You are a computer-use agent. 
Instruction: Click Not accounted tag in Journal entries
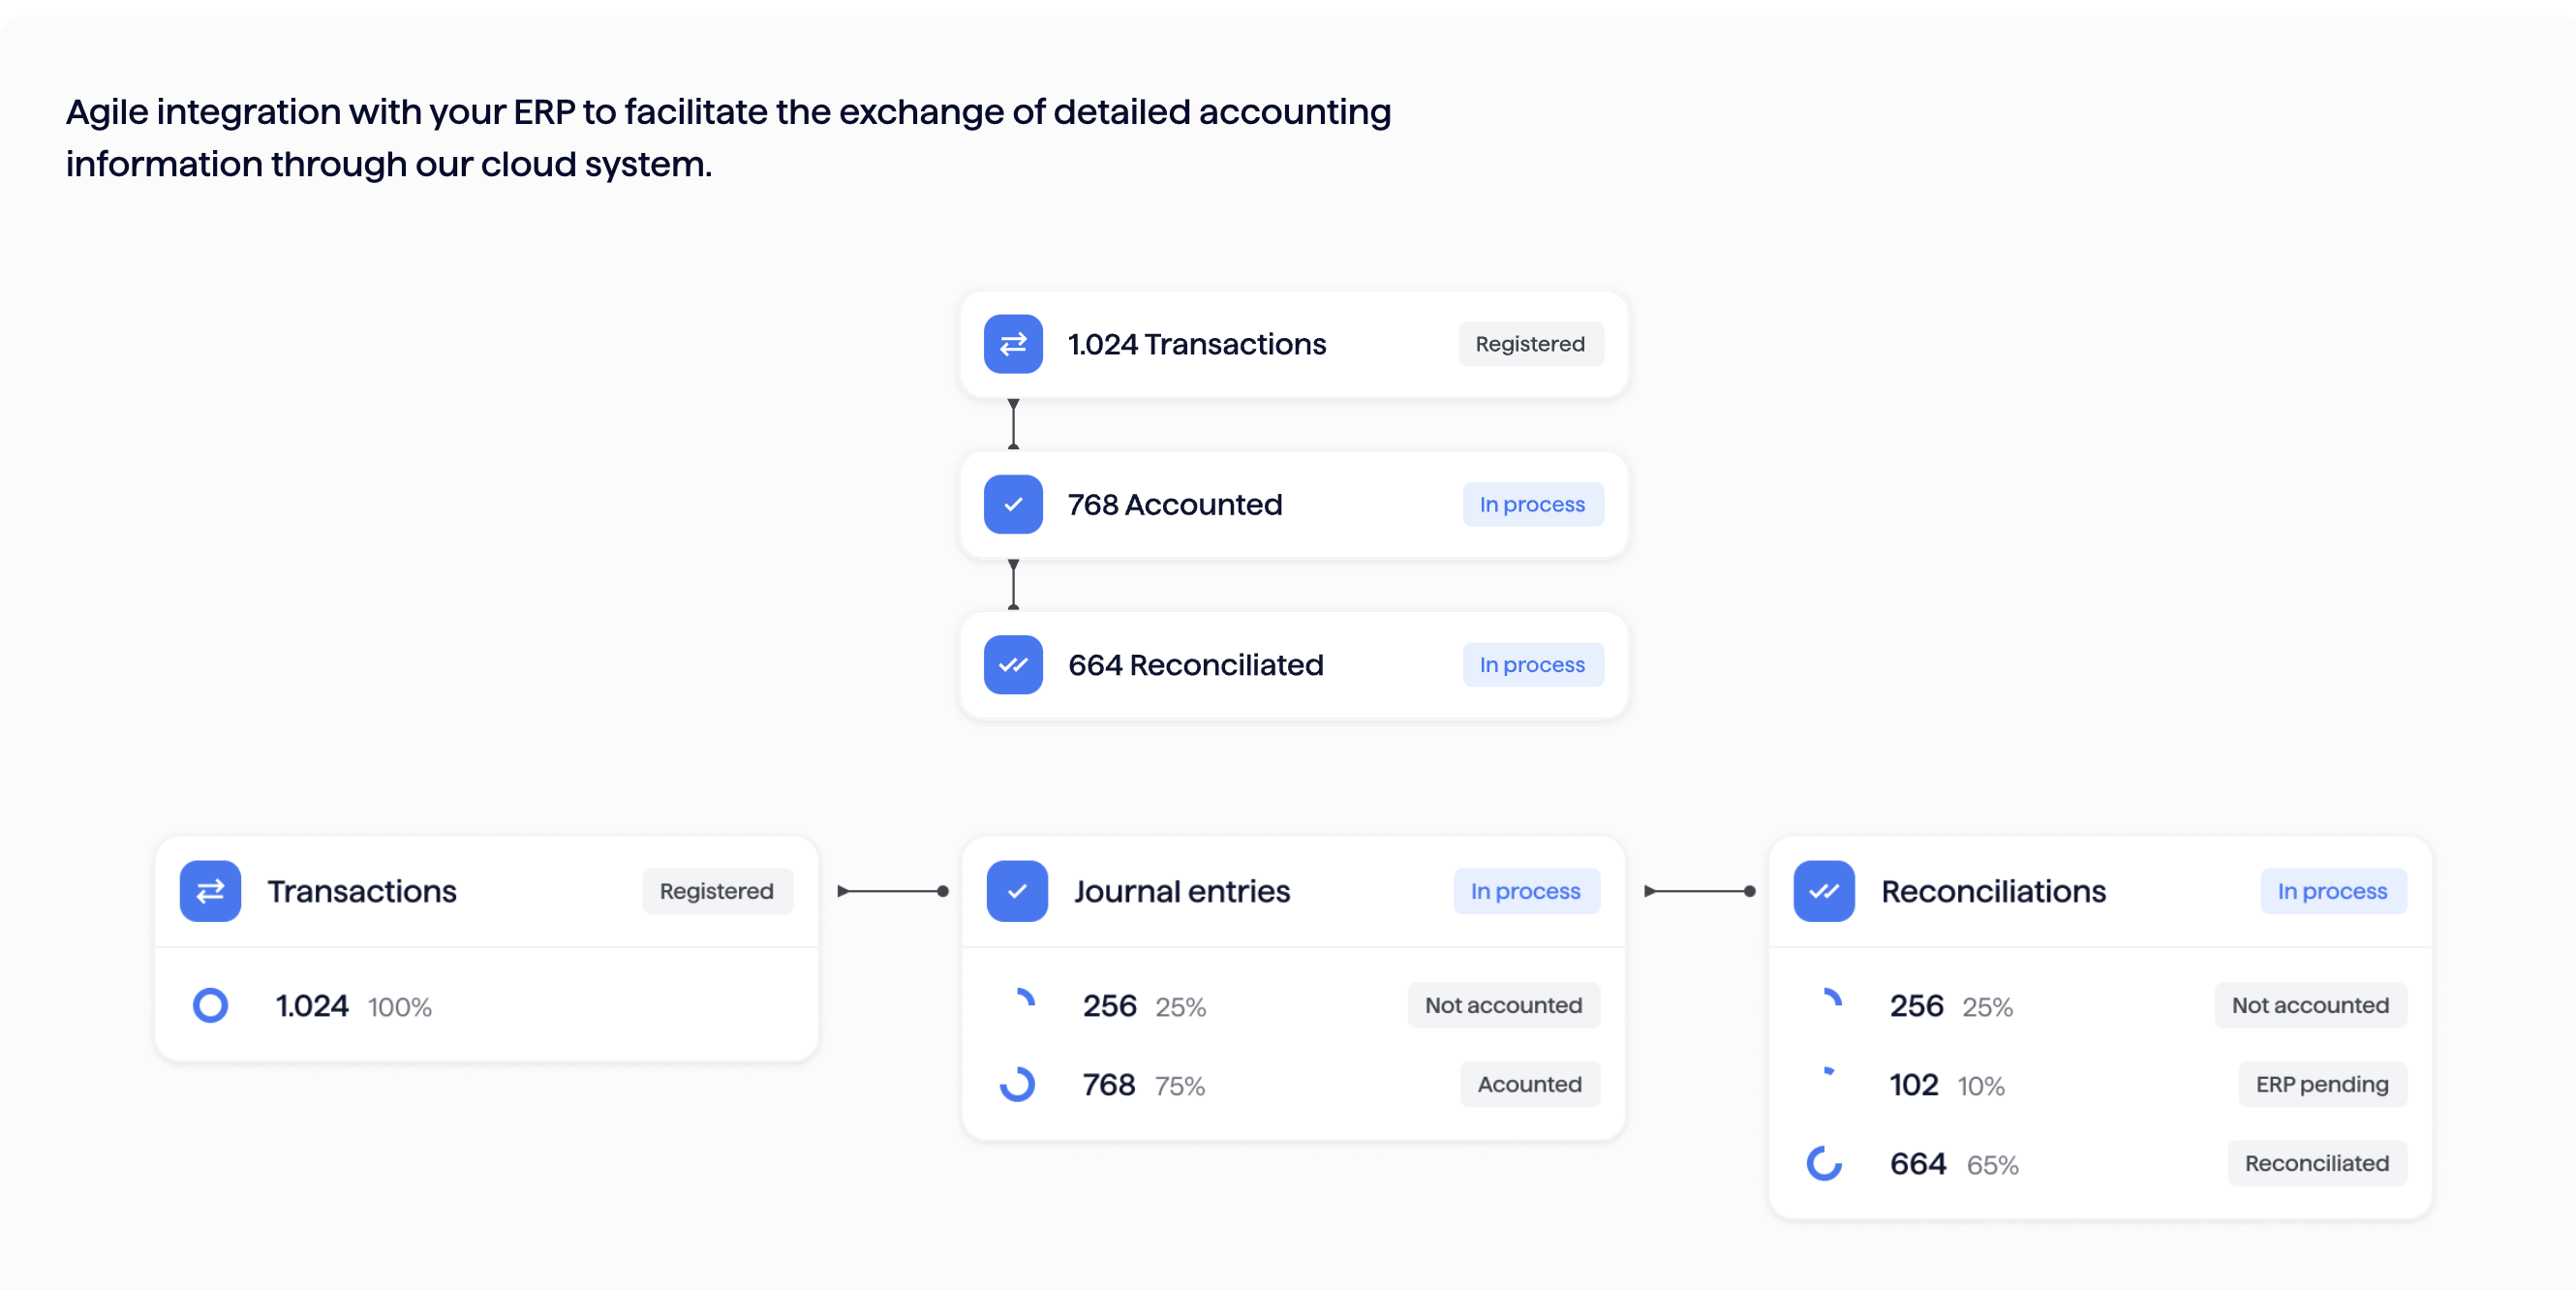point(1503,1005)
